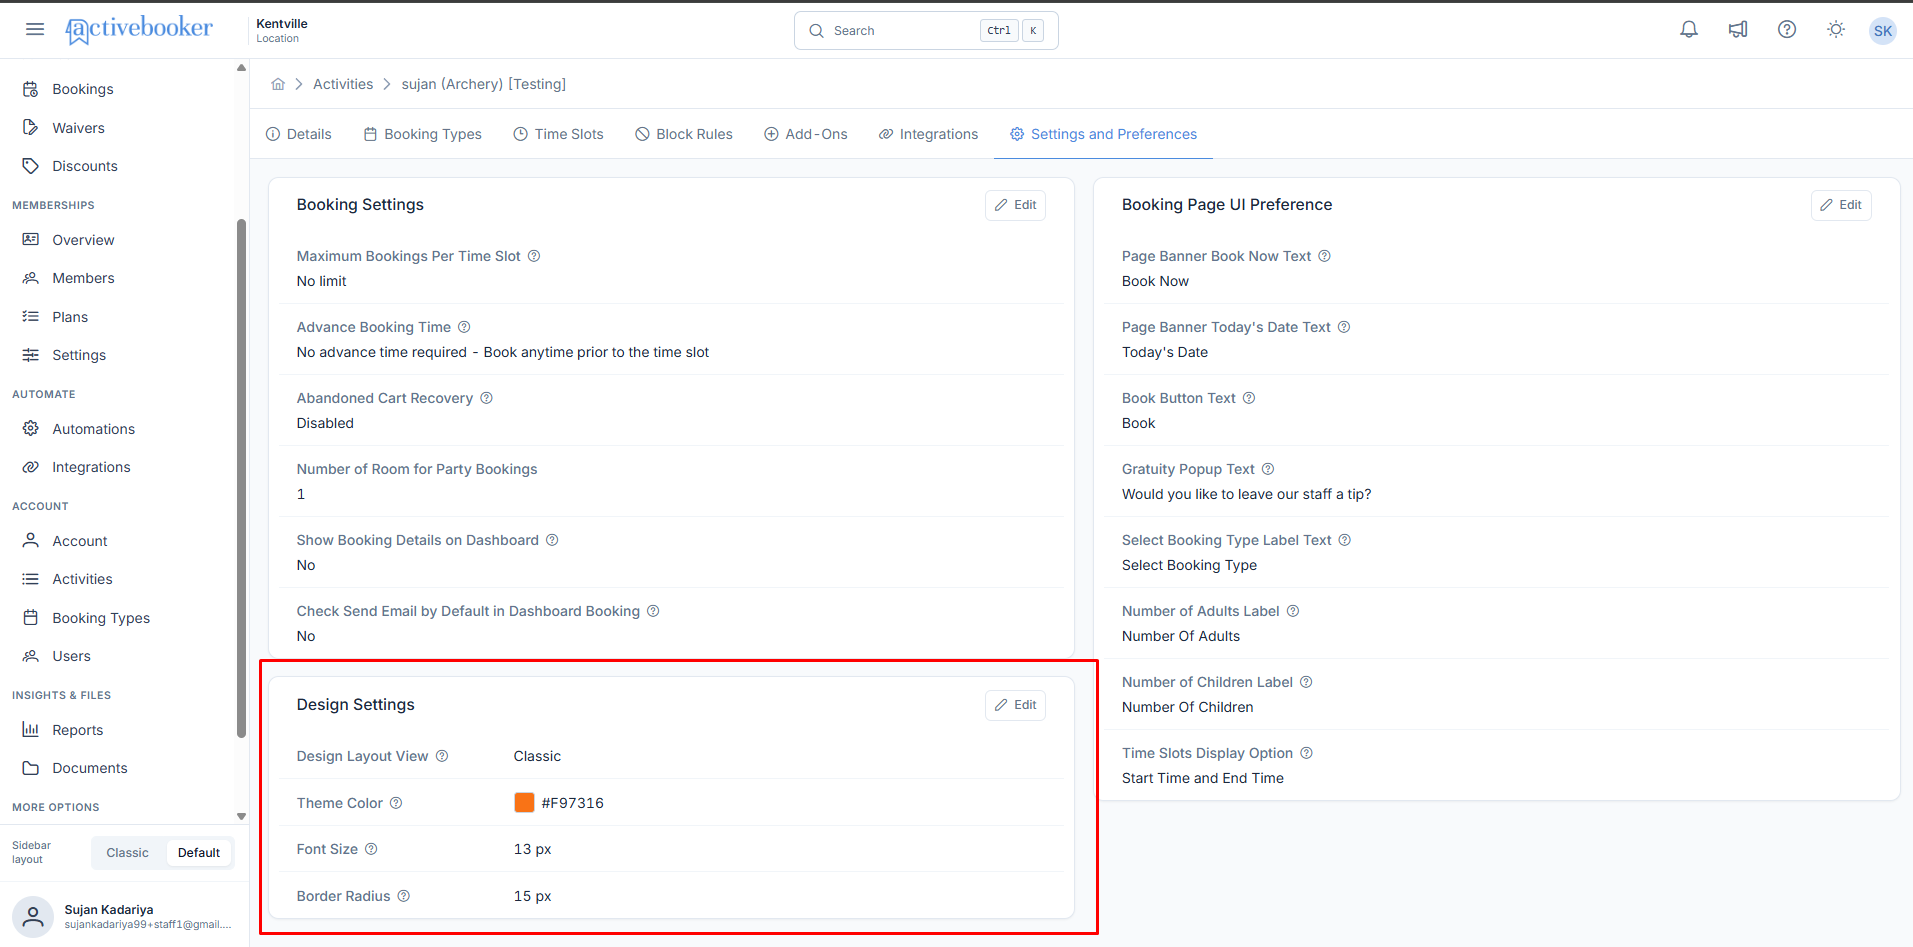1913x947 pixels.
Task: Click help icon beside Theme Color
Action: click(396, 803)
